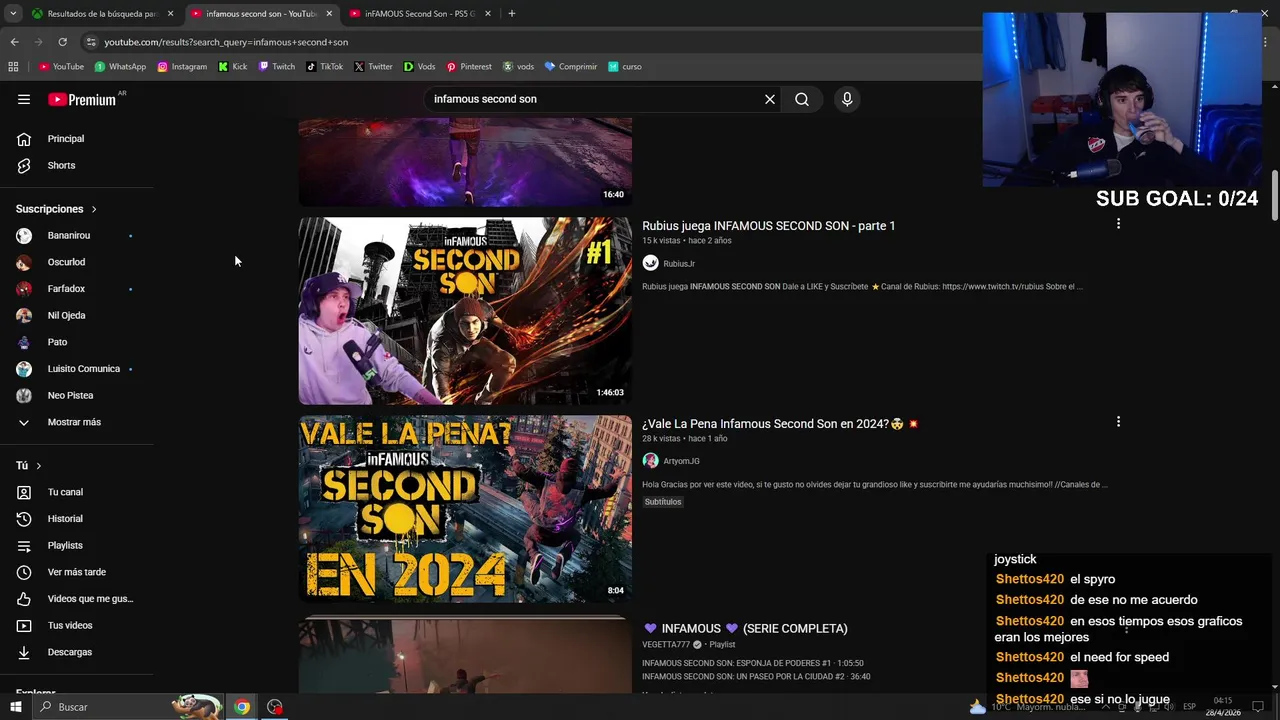Open the Comprimir bookmark

pos(571,67)
